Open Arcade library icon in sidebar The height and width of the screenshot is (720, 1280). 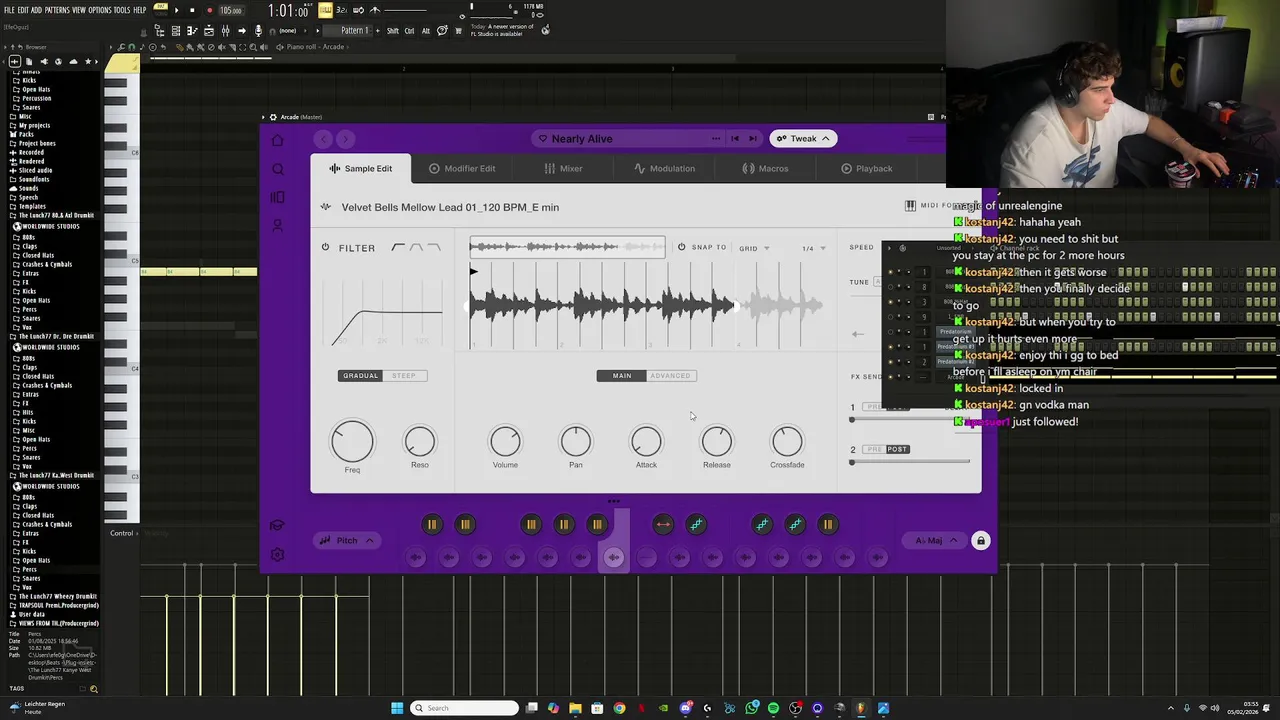[x=278, y=197]
